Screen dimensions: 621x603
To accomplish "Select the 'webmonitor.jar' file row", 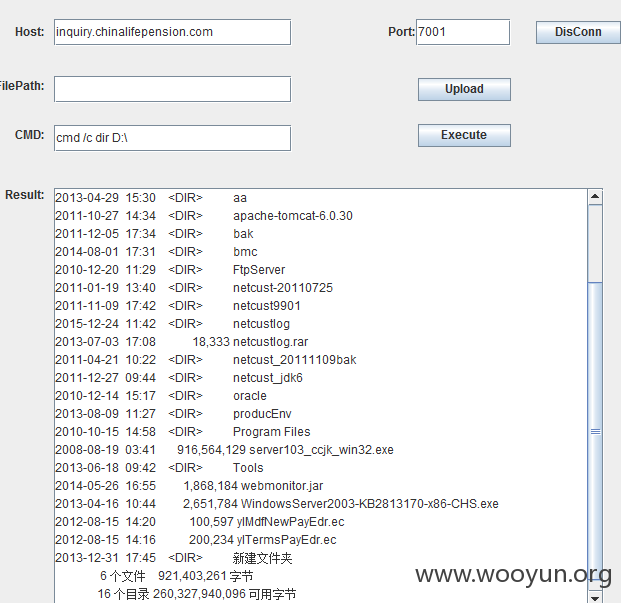I will 189,486.
